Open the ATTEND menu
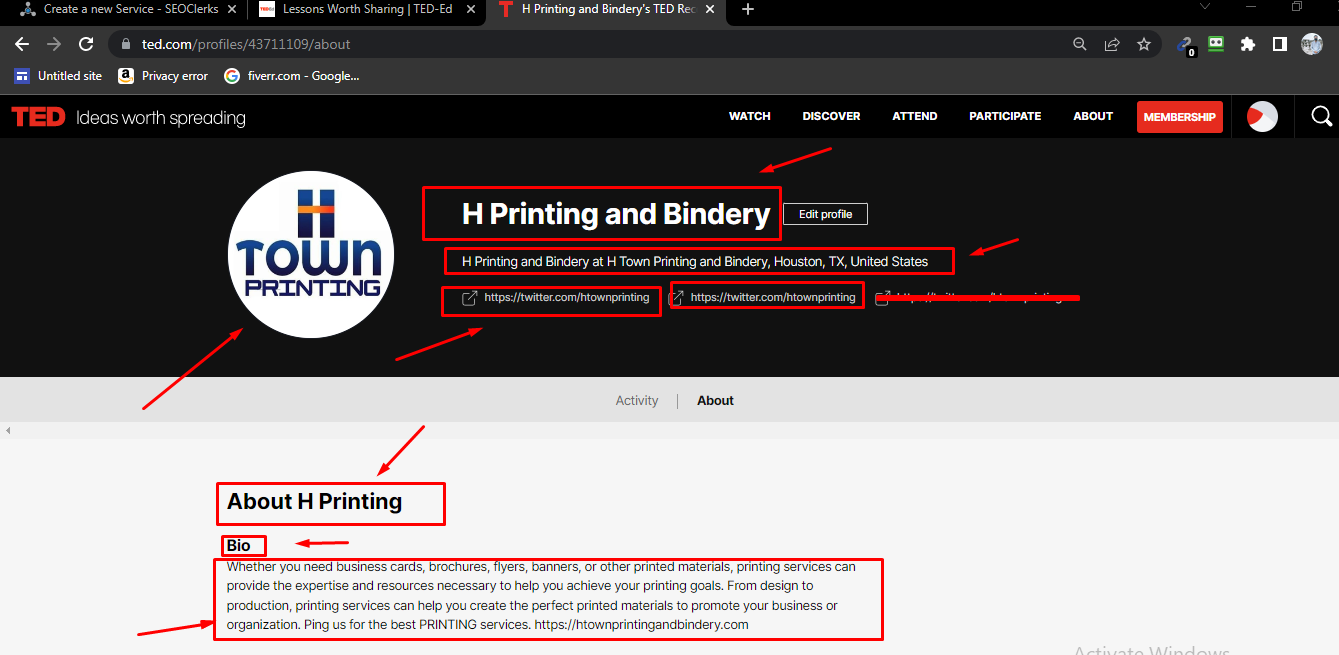 [x=915, y=117]
